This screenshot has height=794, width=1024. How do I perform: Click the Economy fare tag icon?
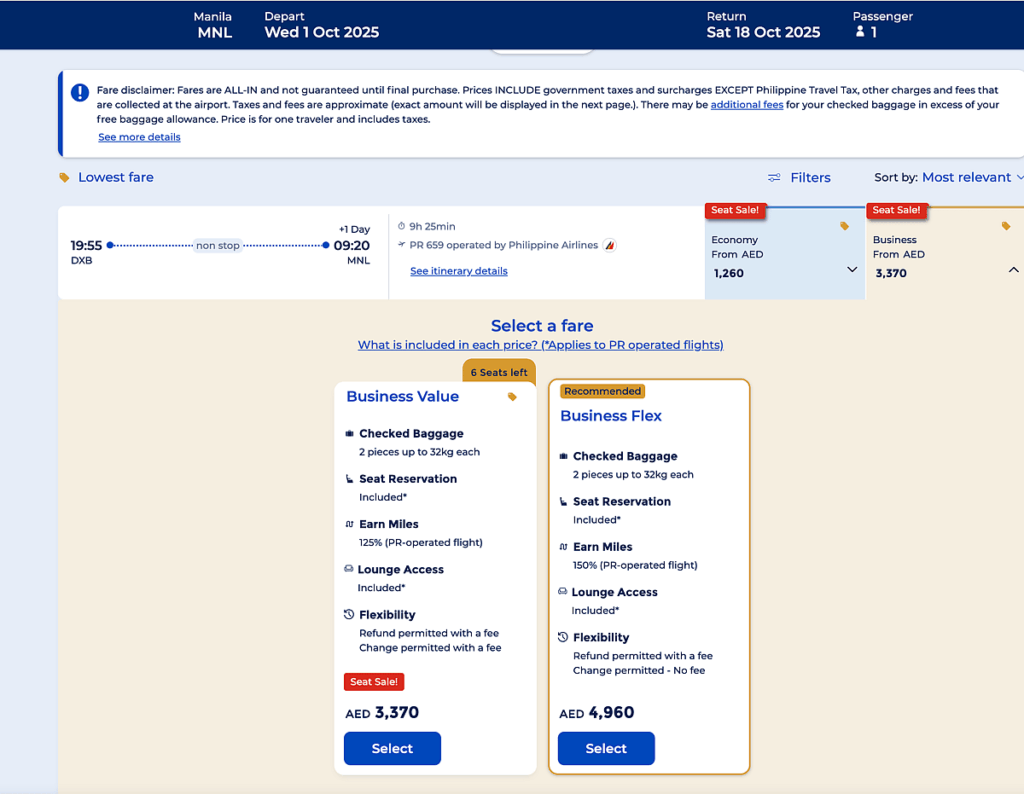click(844, 226)
